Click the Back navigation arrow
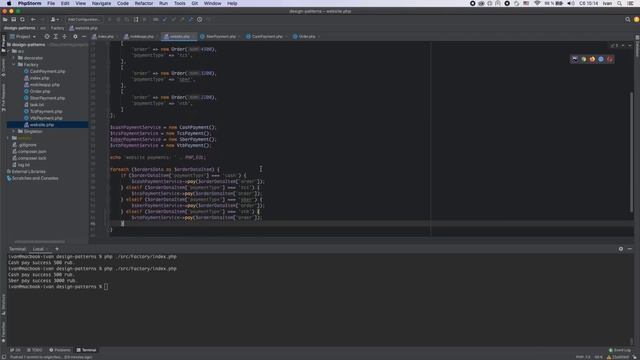This screenshot has width=640, height=360. pos(33,19)
